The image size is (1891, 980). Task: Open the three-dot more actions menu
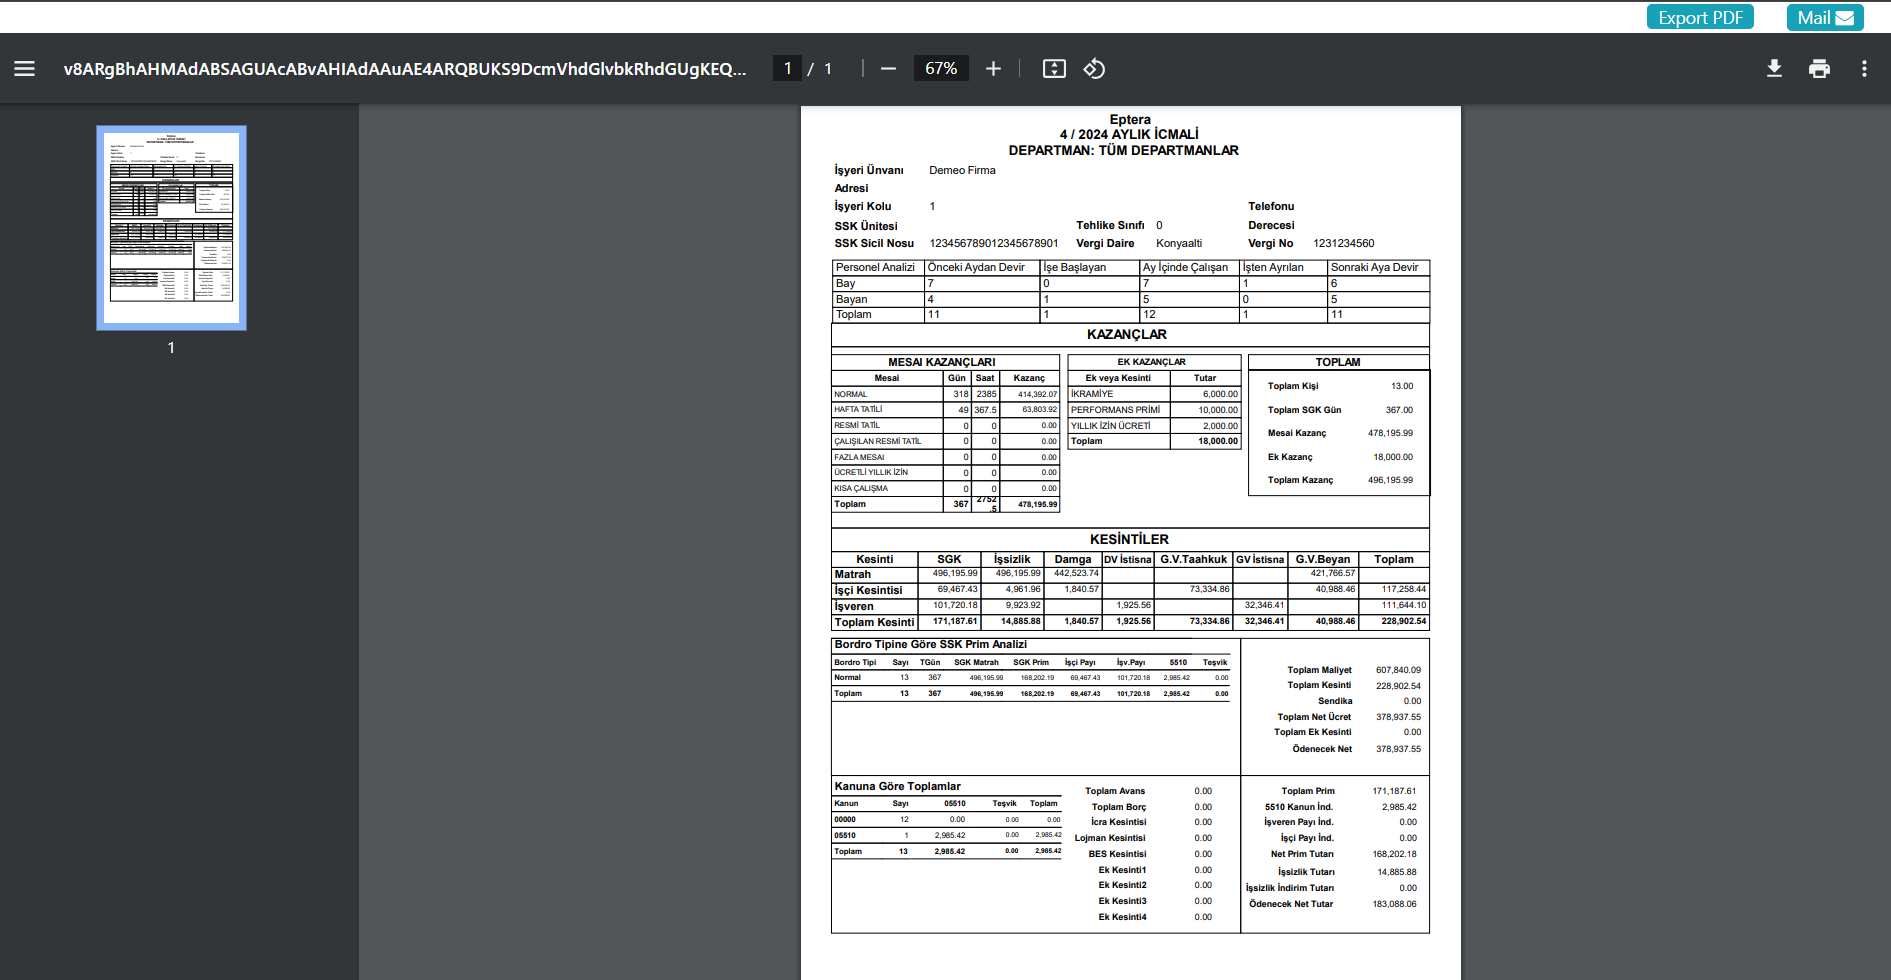coord(1864,69)
